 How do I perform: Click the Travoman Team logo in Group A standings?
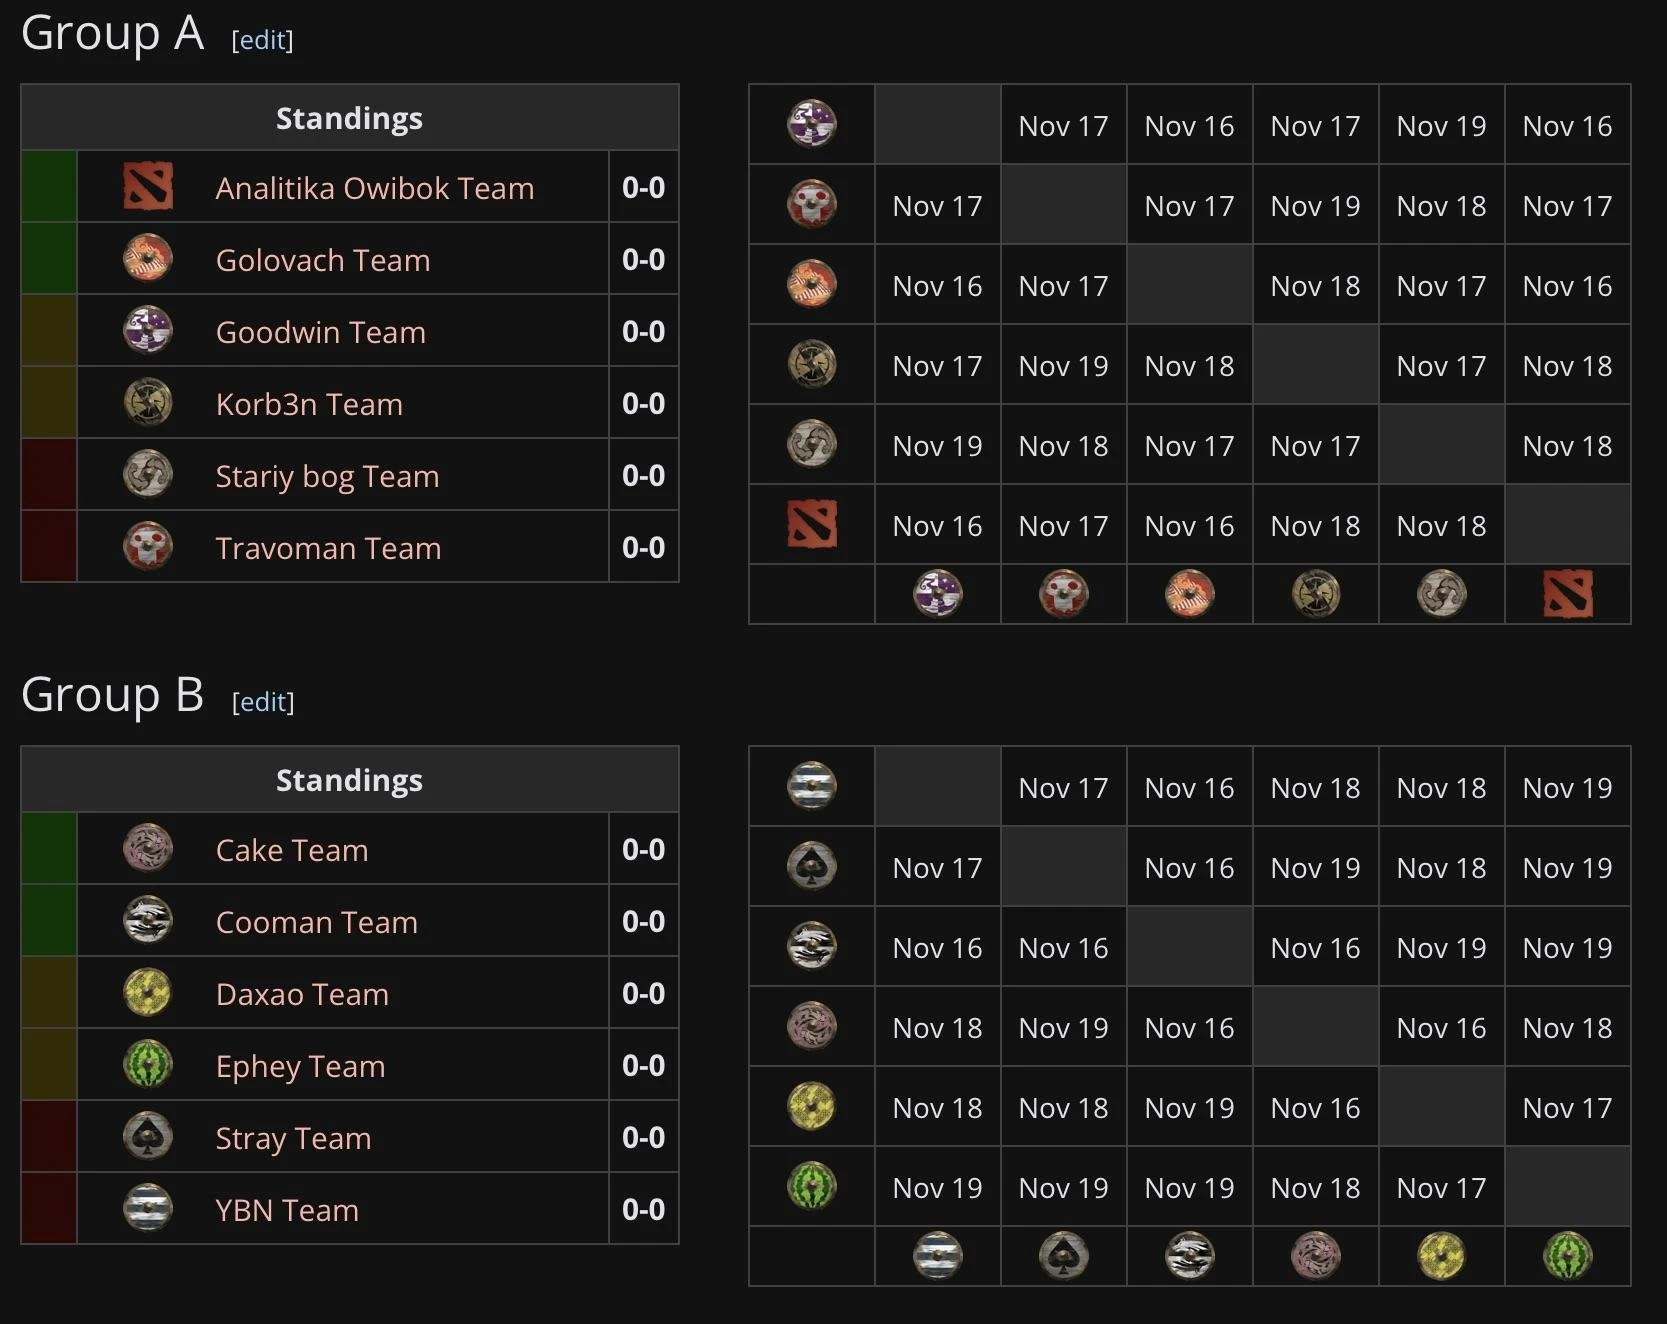point(148,547)
